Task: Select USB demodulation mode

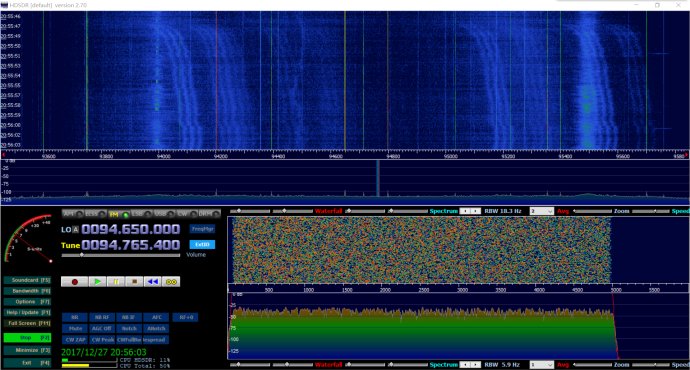Action: pyautogui.click(x=165, y=214)
